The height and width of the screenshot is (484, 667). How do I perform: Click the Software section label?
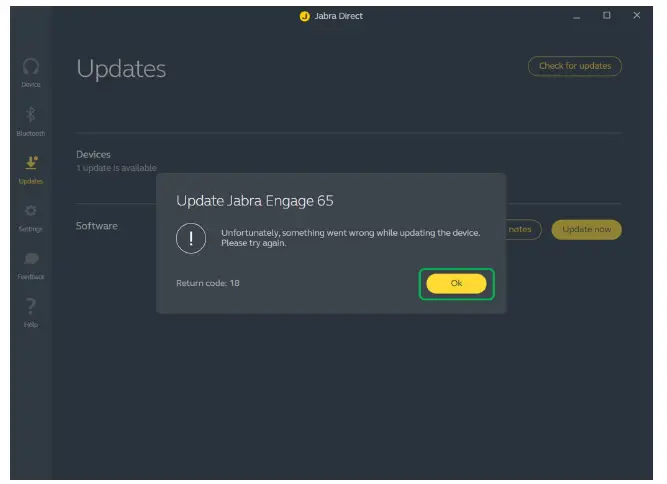[x=97, y=226]
